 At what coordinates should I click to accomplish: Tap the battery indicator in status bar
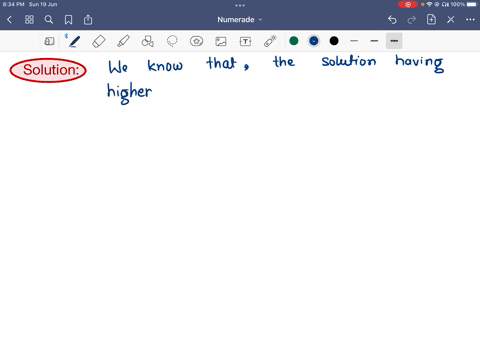coord(472,4)
